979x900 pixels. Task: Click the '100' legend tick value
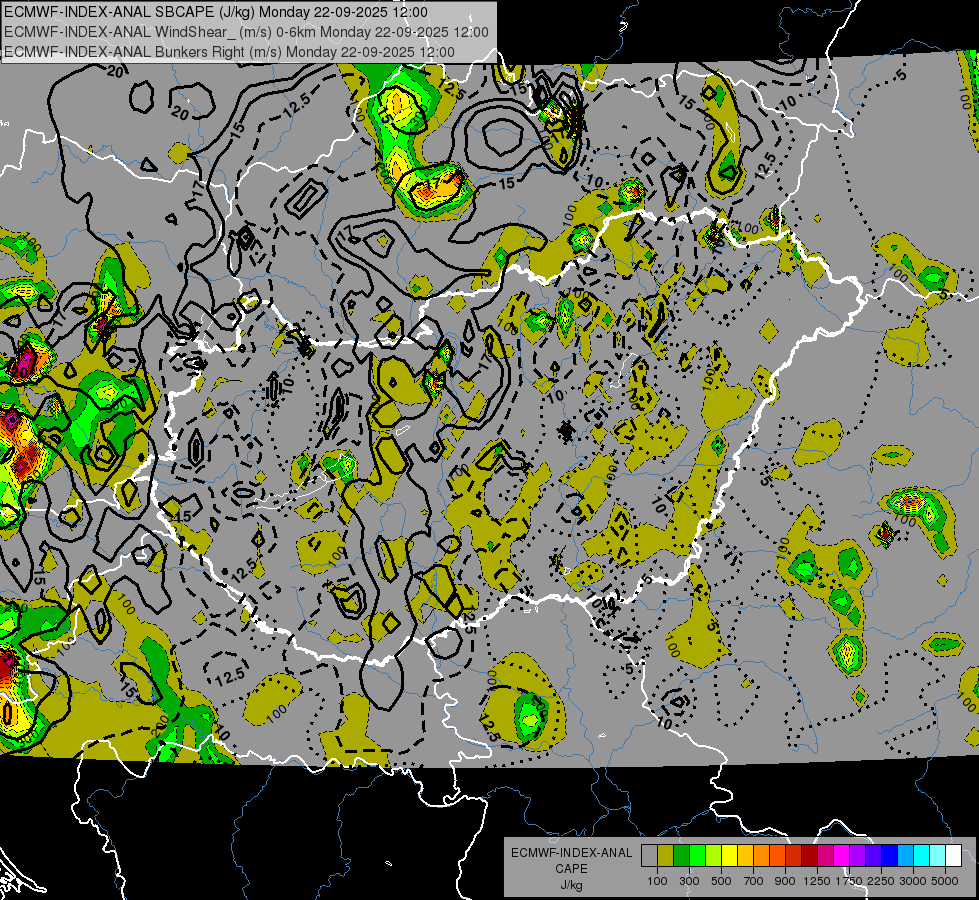click(x=657, y=881)
